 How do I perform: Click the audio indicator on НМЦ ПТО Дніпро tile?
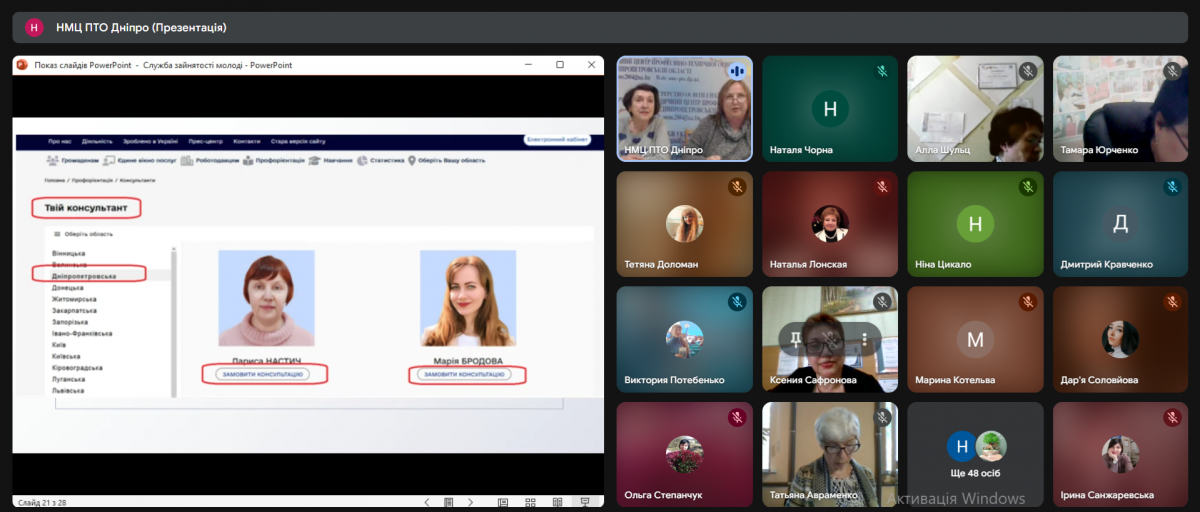[737, 71]
